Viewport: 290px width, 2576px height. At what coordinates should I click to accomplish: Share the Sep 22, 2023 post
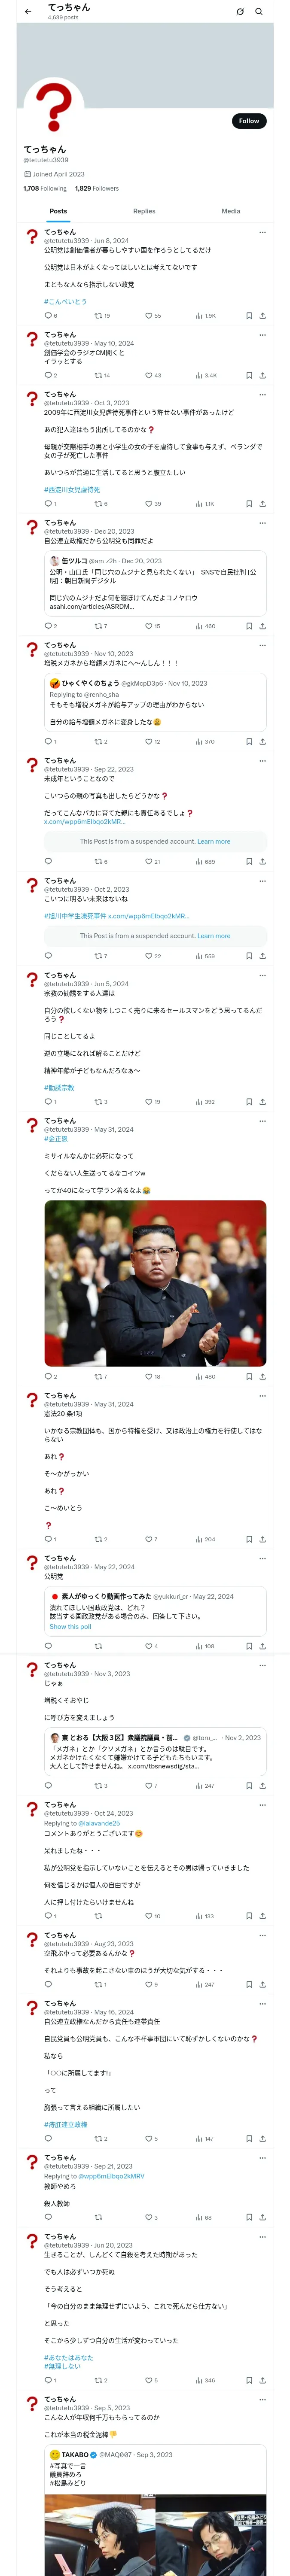[262, 861]
